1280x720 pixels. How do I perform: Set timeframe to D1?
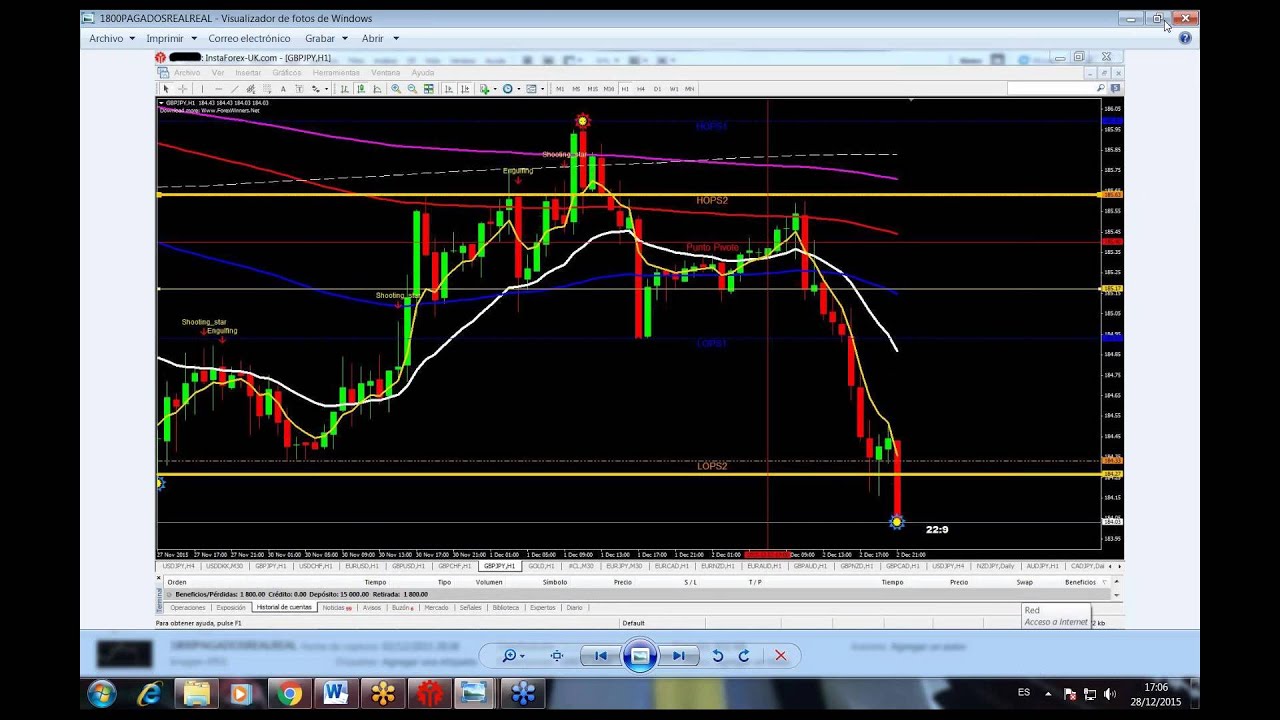pos(657,89)
